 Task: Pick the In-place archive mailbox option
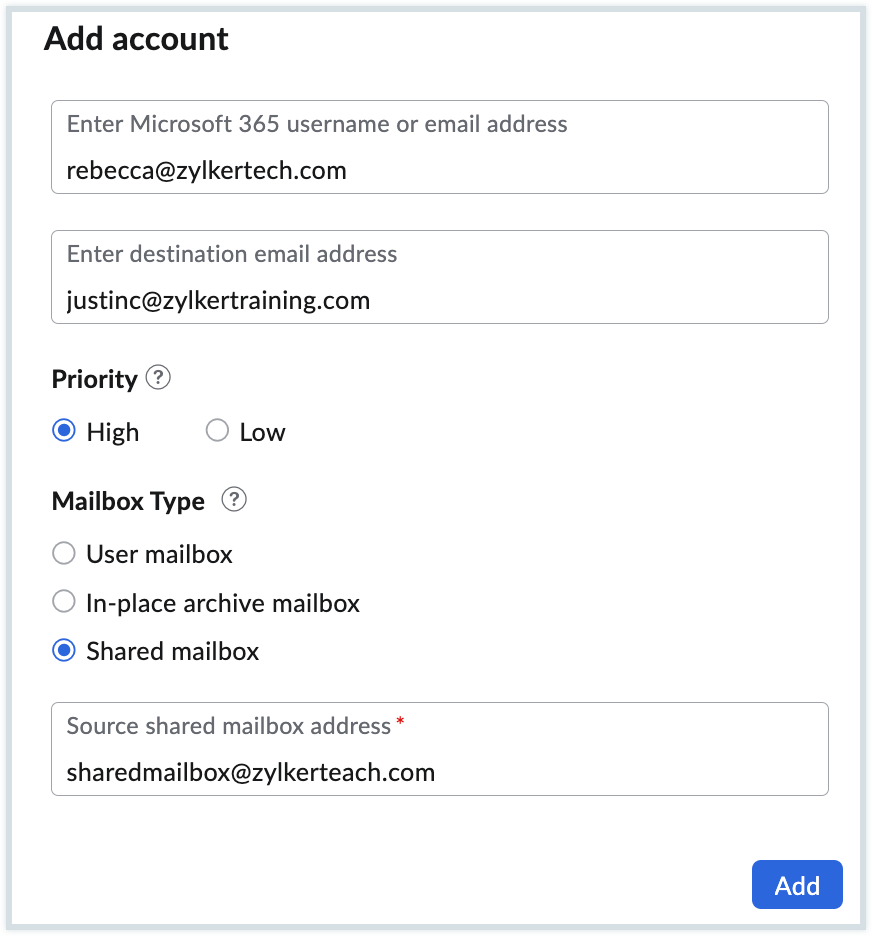[64, 602]
